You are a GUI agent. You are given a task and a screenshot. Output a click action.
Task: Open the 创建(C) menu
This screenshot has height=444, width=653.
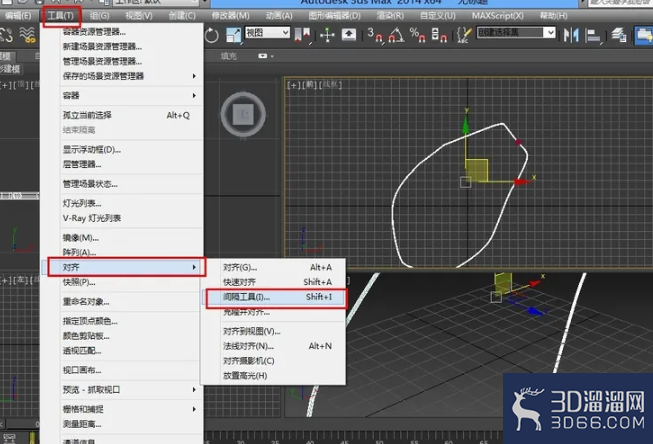(x=182, y=16)
